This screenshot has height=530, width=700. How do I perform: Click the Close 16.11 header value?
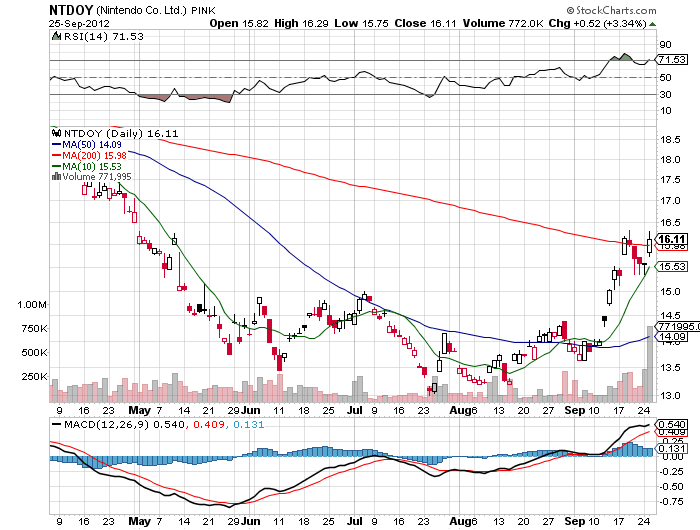click(x=425, y=23)
